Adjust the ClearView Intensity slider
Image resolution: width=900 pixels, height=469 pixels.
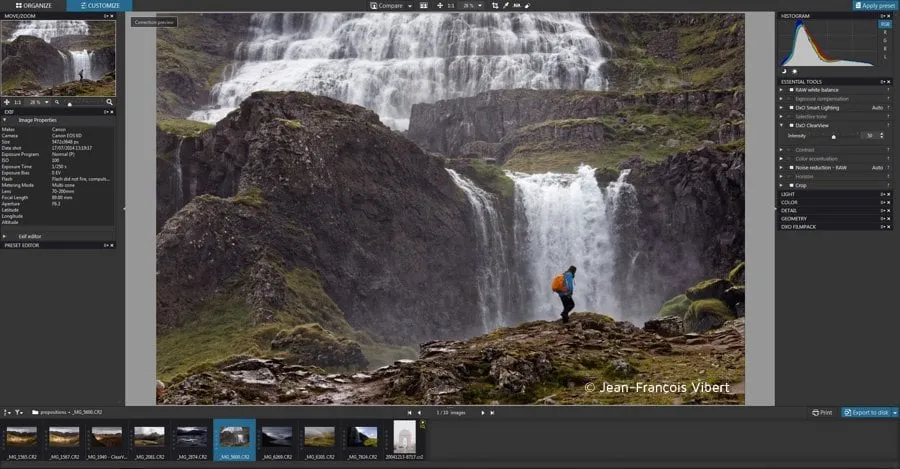pyautogui.click(x=833, y=135)
